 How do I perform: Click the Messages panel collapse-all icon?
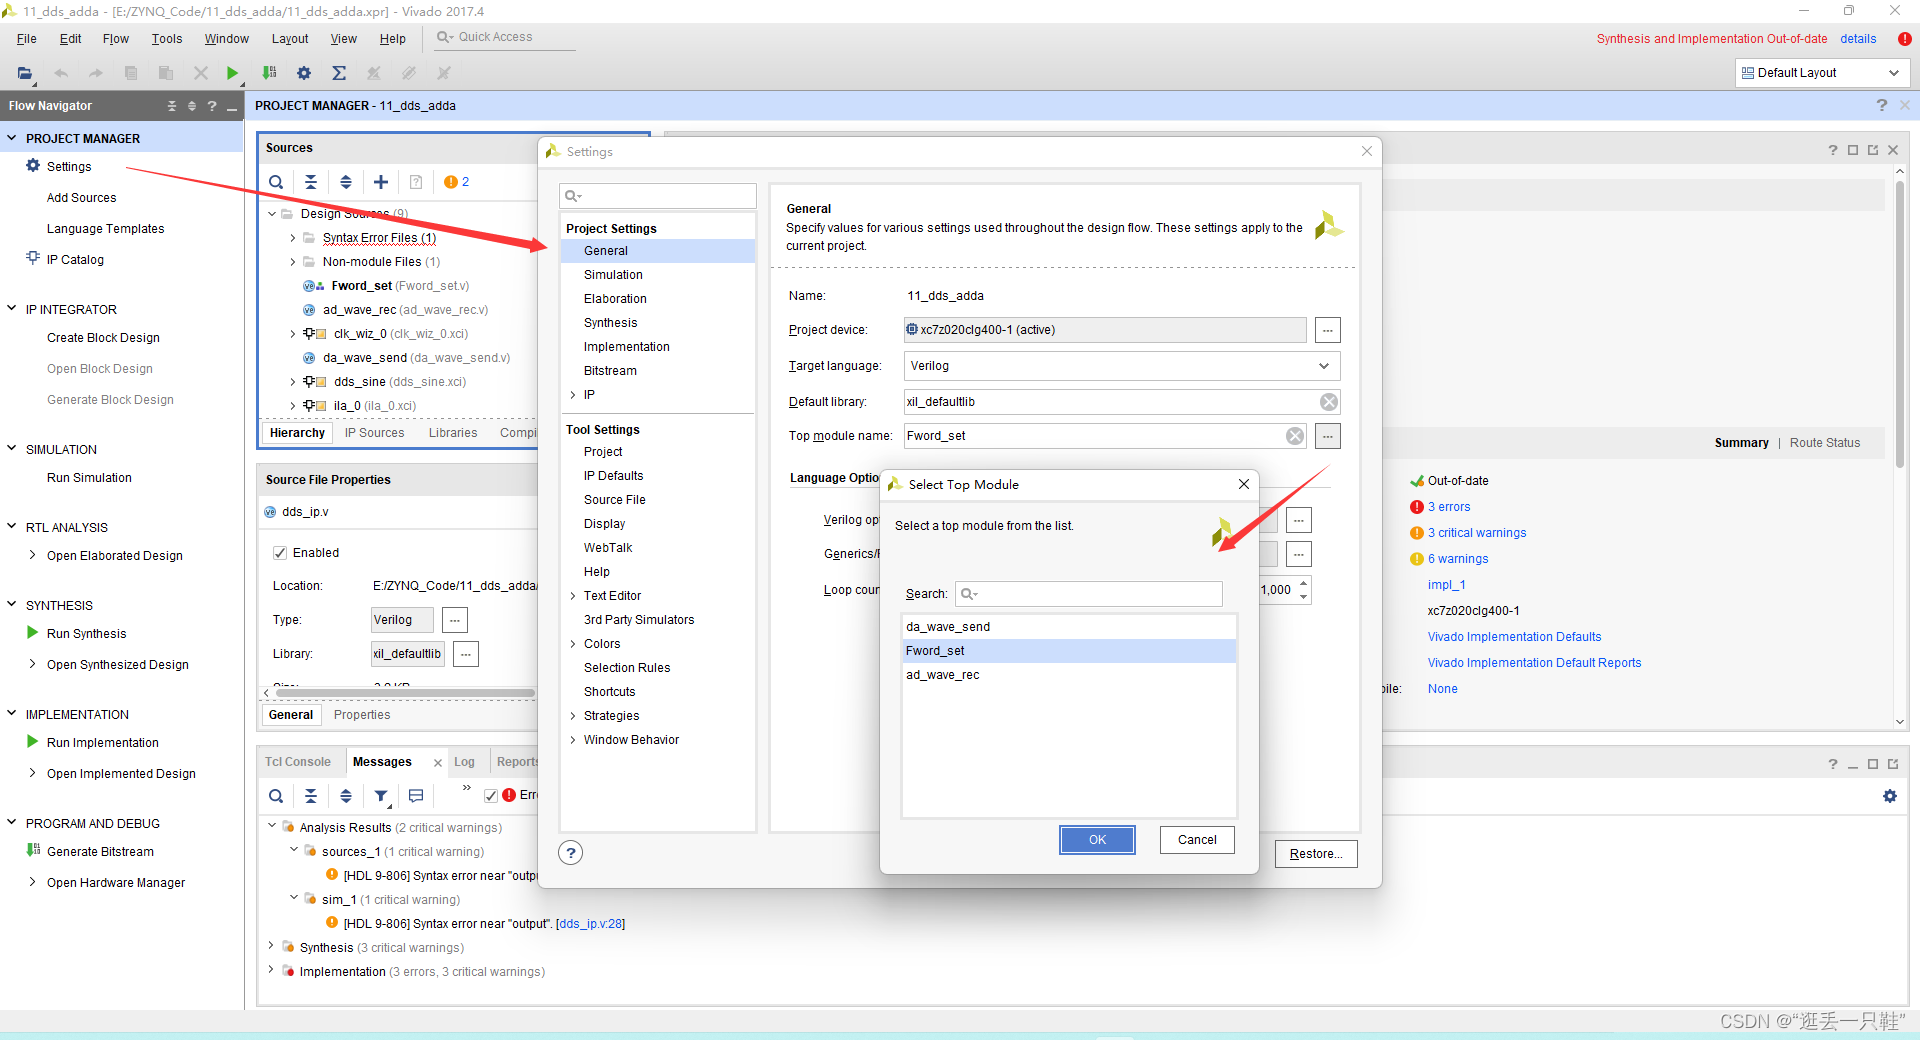(311, 796)
